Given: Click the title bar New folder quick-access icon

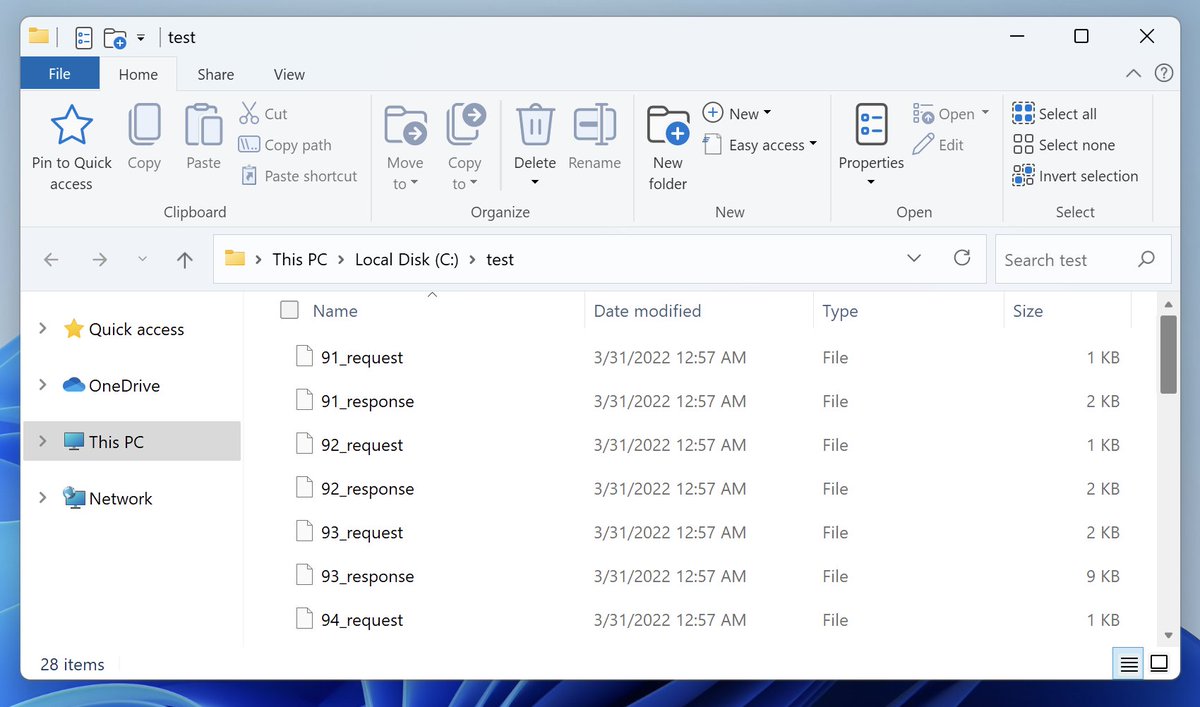Looking at the screenshot, I should (x=115, y=38).
